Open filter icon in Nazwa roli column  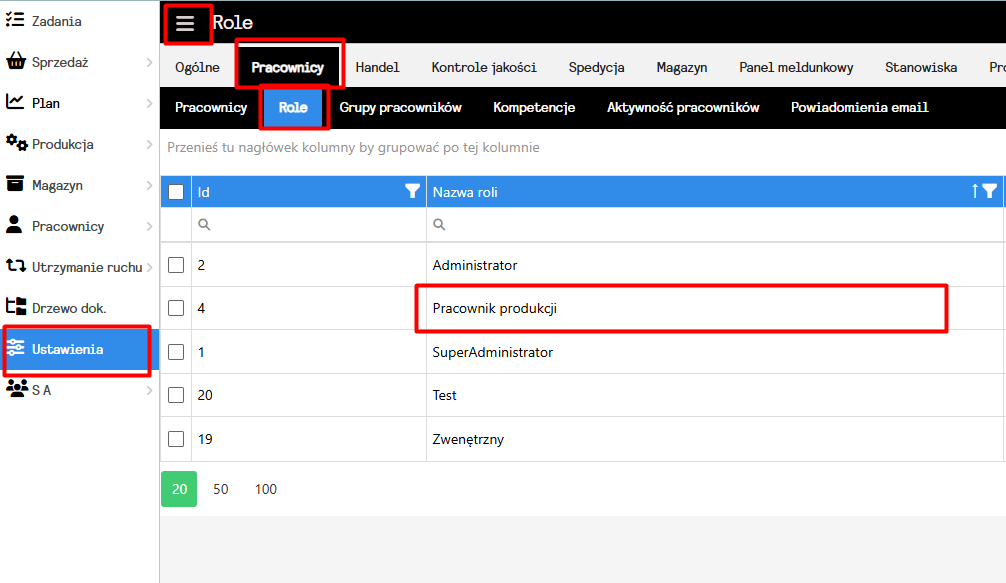pos(990,191)
